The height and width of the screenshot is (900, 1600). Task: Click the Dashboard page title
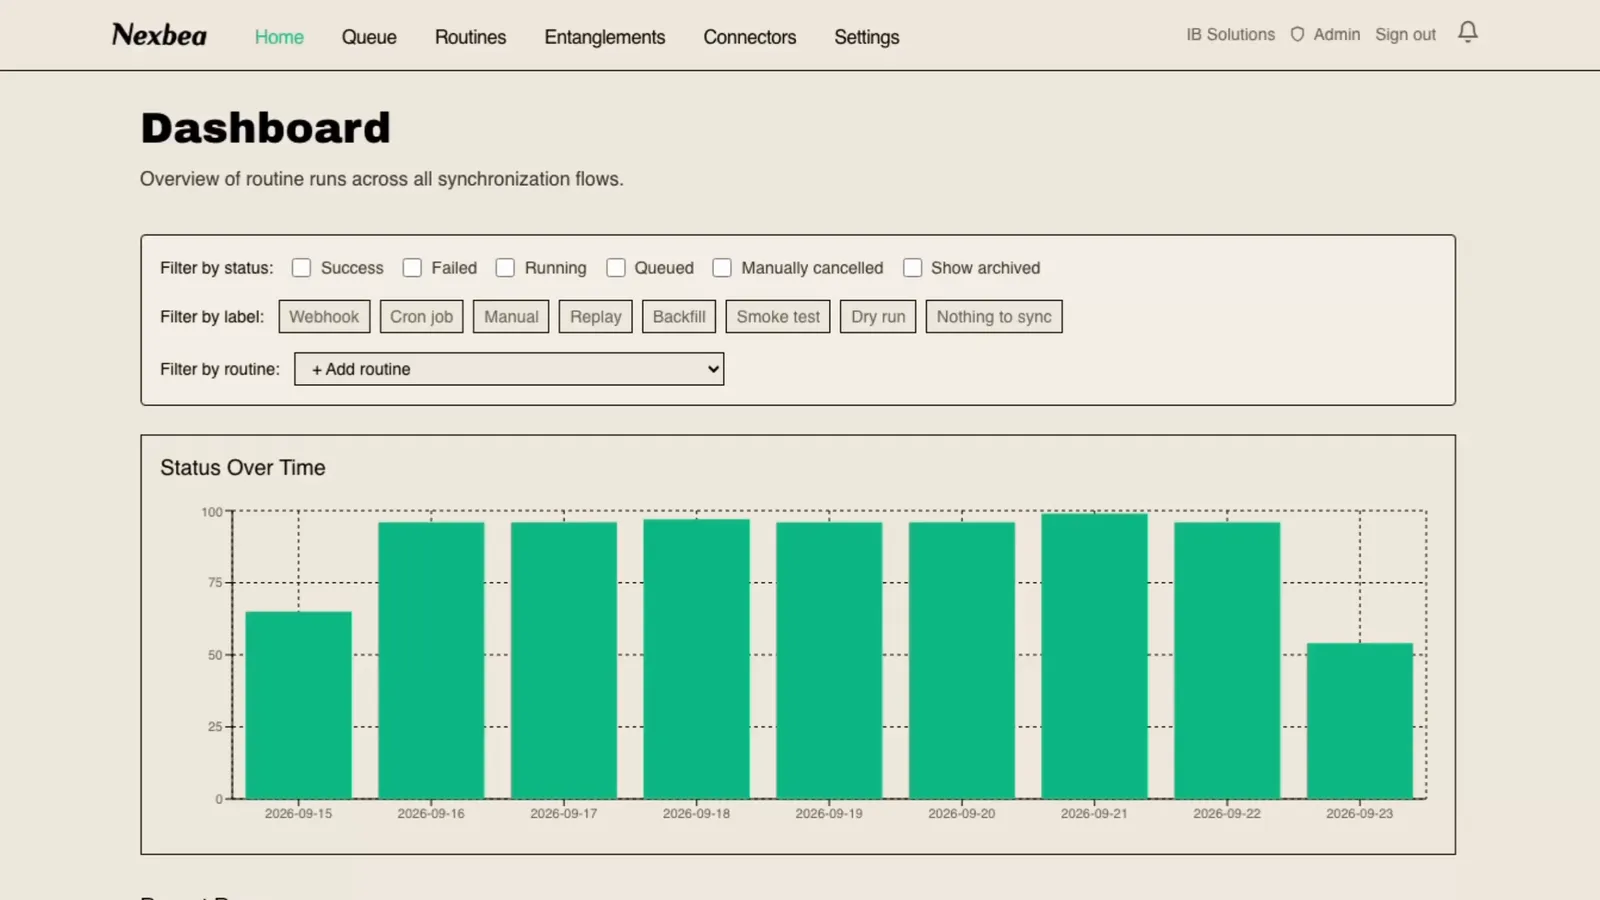(x=265, y=128)
